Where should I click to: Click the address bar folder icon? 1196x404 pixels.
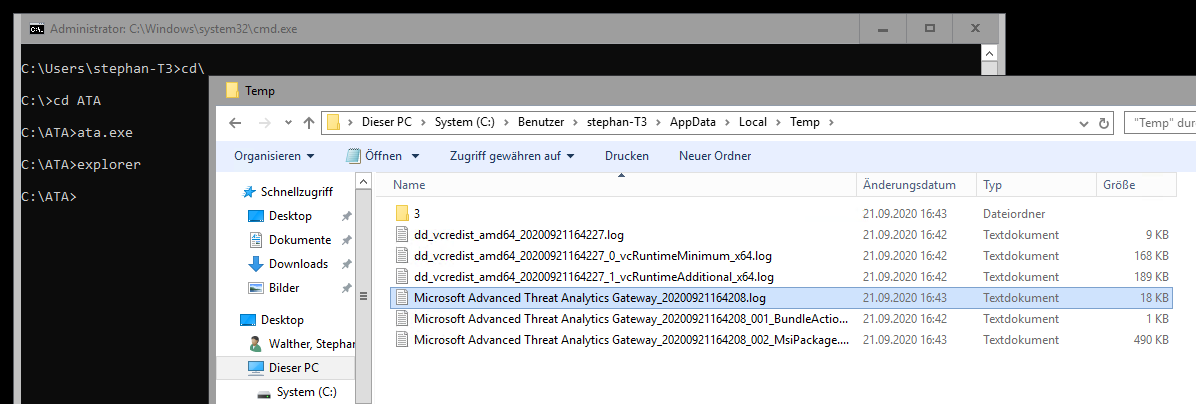point(333,122)
